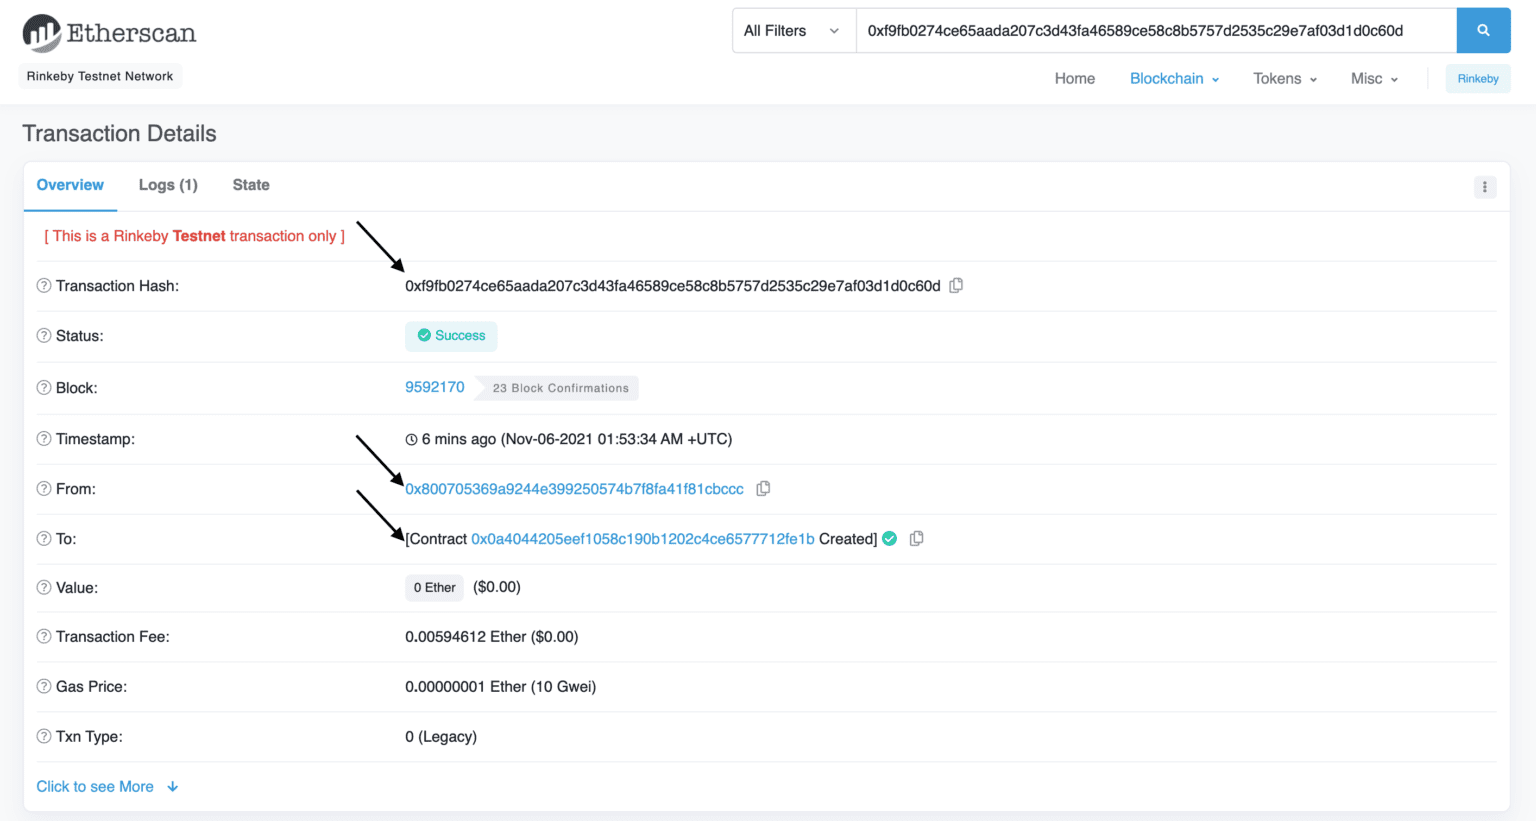Open the State tab
Screen dimensions: 1536x821
coord(251,185)
